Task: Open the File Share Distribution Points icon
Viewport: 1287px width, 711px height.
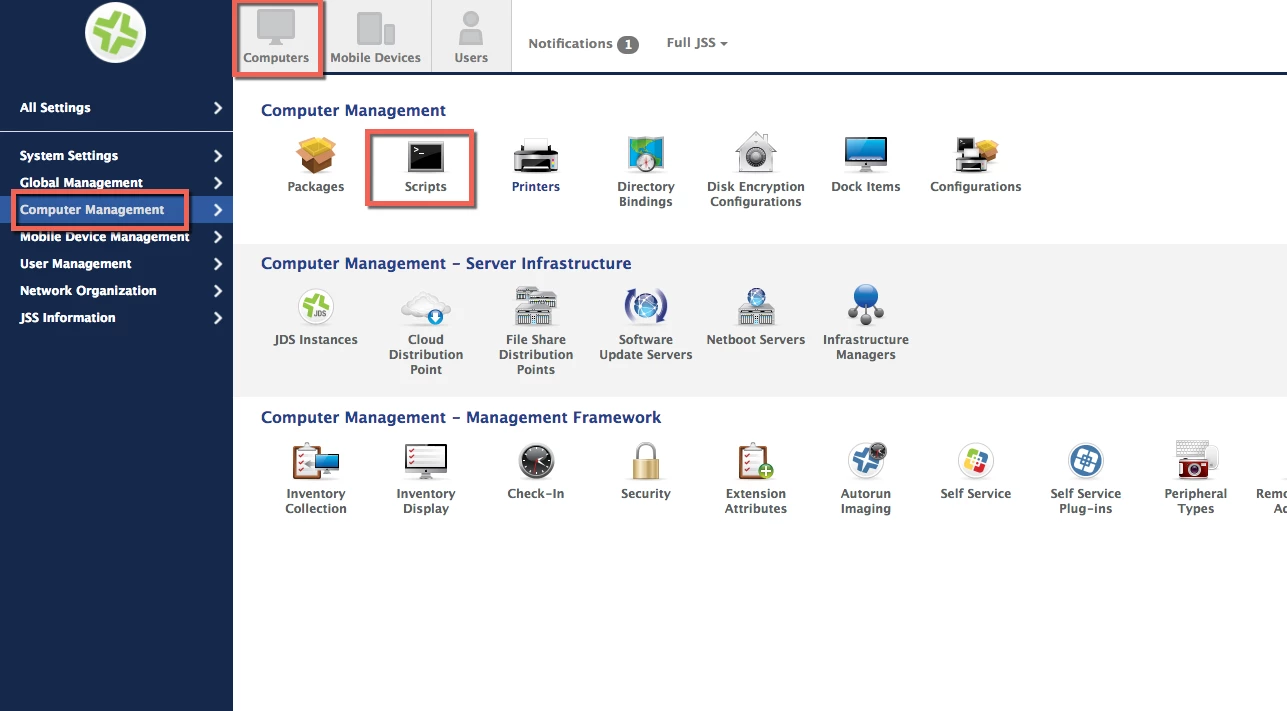Action: pos(536,306)
